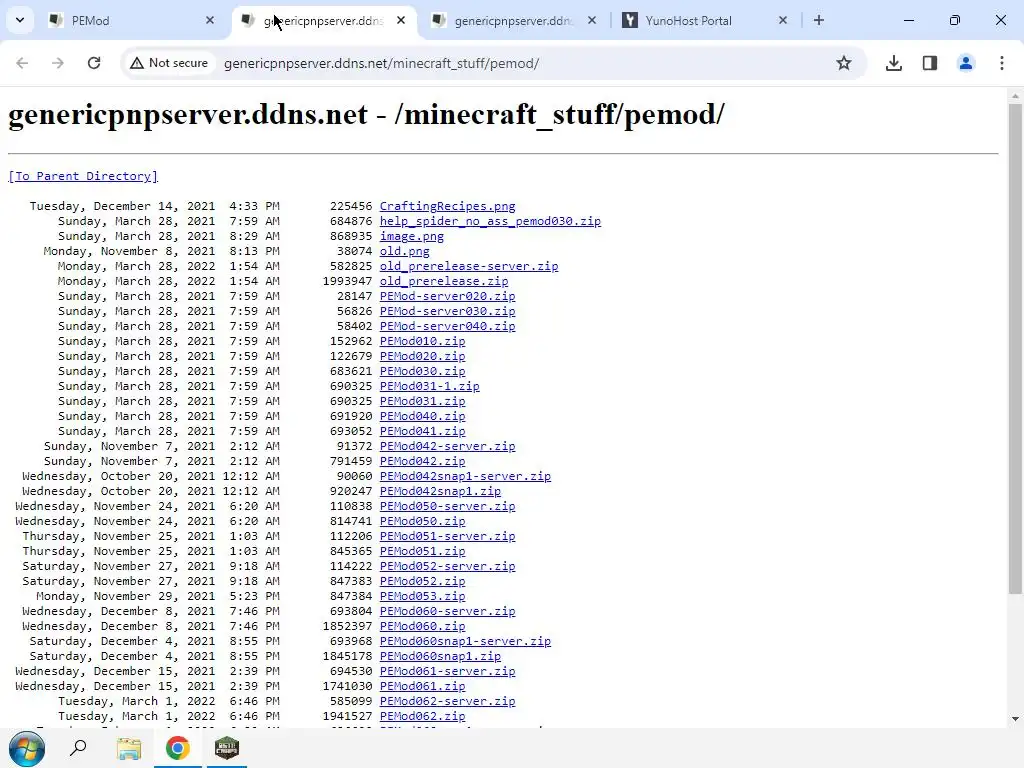Download PEMod062.zip
Screen dimensions: 1024x768
click(423, 716)
